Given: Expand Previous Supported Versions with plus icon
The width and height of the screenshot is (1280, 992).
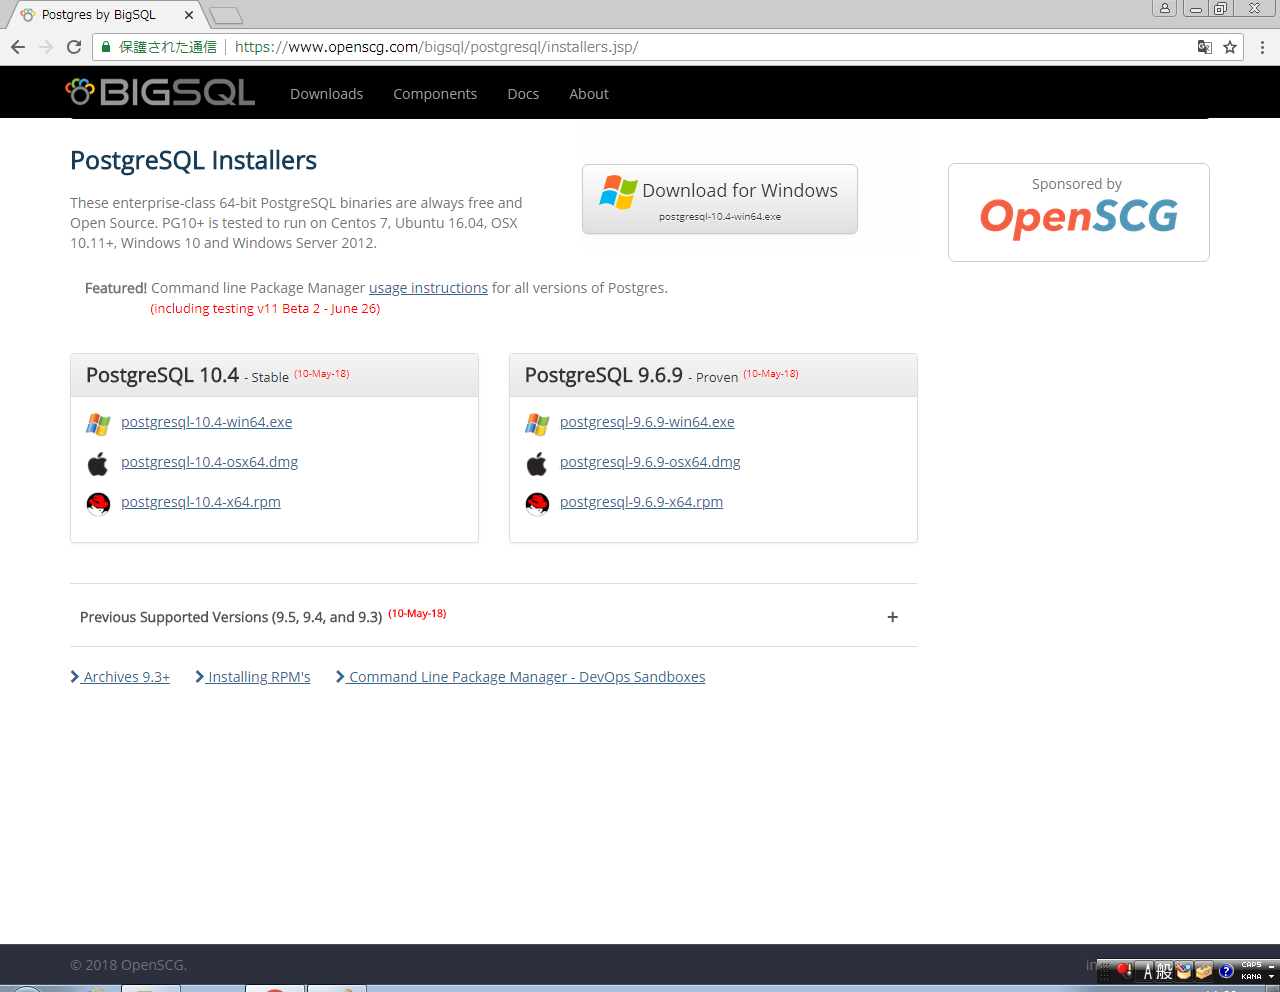Looking at the screenshot, I should click(893, 617).
